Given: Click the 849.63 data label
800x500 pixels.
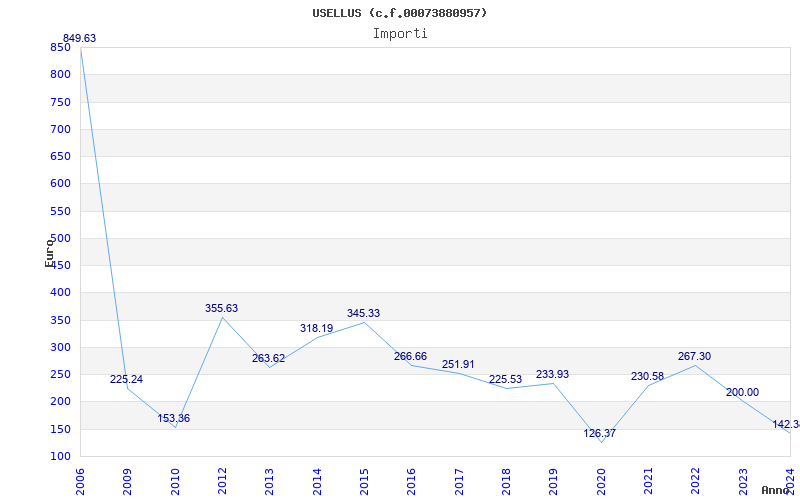Looking at the screenshot, I should (79, 38).
